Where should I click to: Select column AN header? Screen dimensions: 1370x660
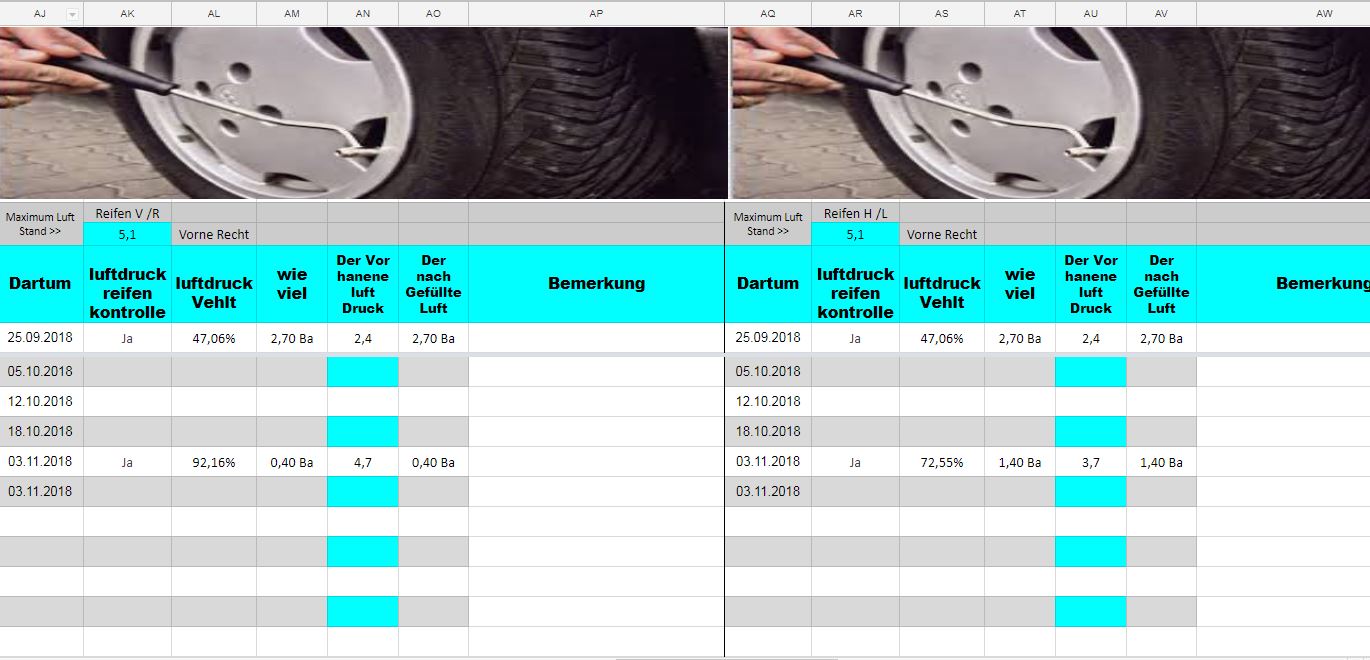(363, 14)
